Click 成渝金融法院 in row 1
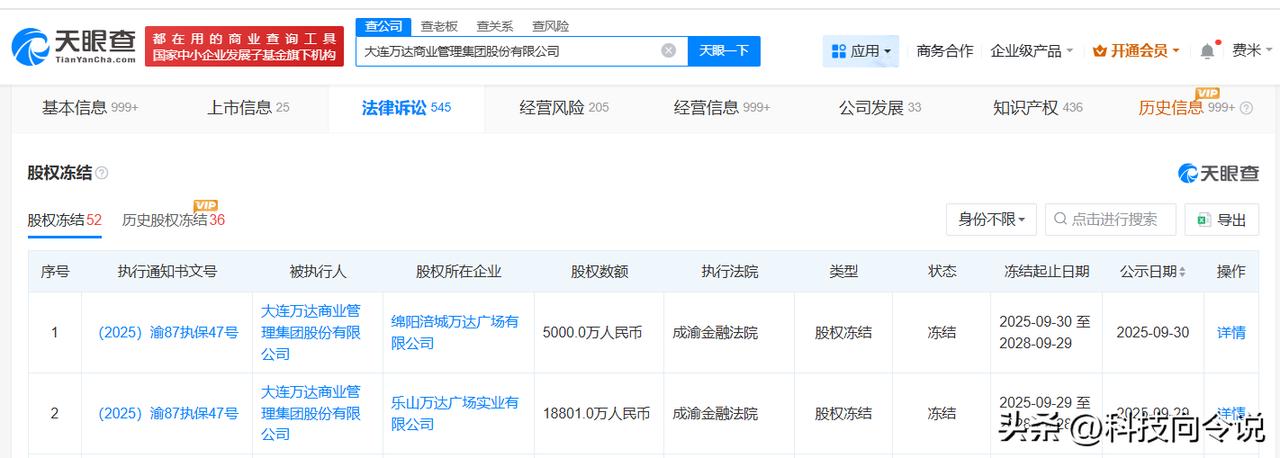Viewport: 1280px width, 458px height. (x=715, y=333)
